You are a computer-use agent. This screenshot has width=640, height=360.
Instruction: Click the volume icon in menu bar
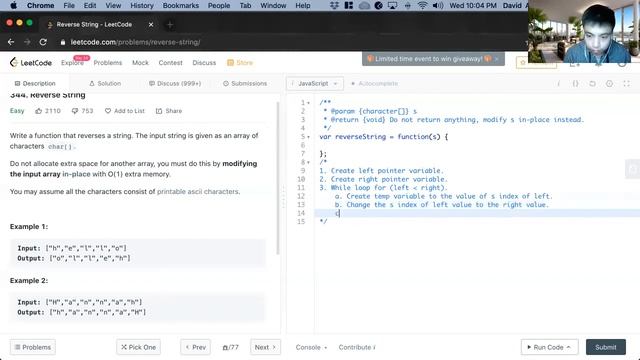[438, 5]
